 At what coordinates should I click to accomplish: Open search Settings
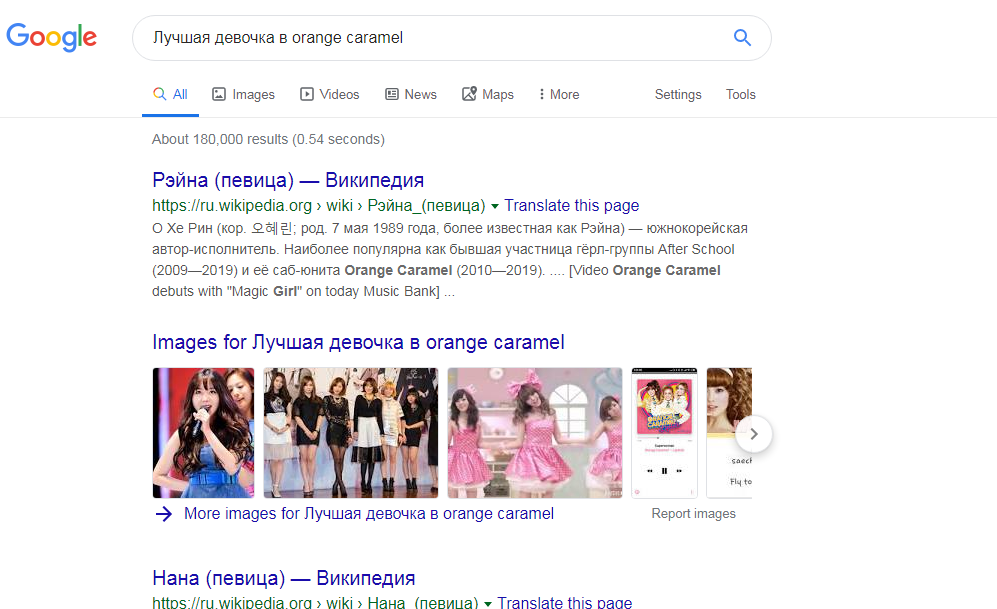point(677,94)
